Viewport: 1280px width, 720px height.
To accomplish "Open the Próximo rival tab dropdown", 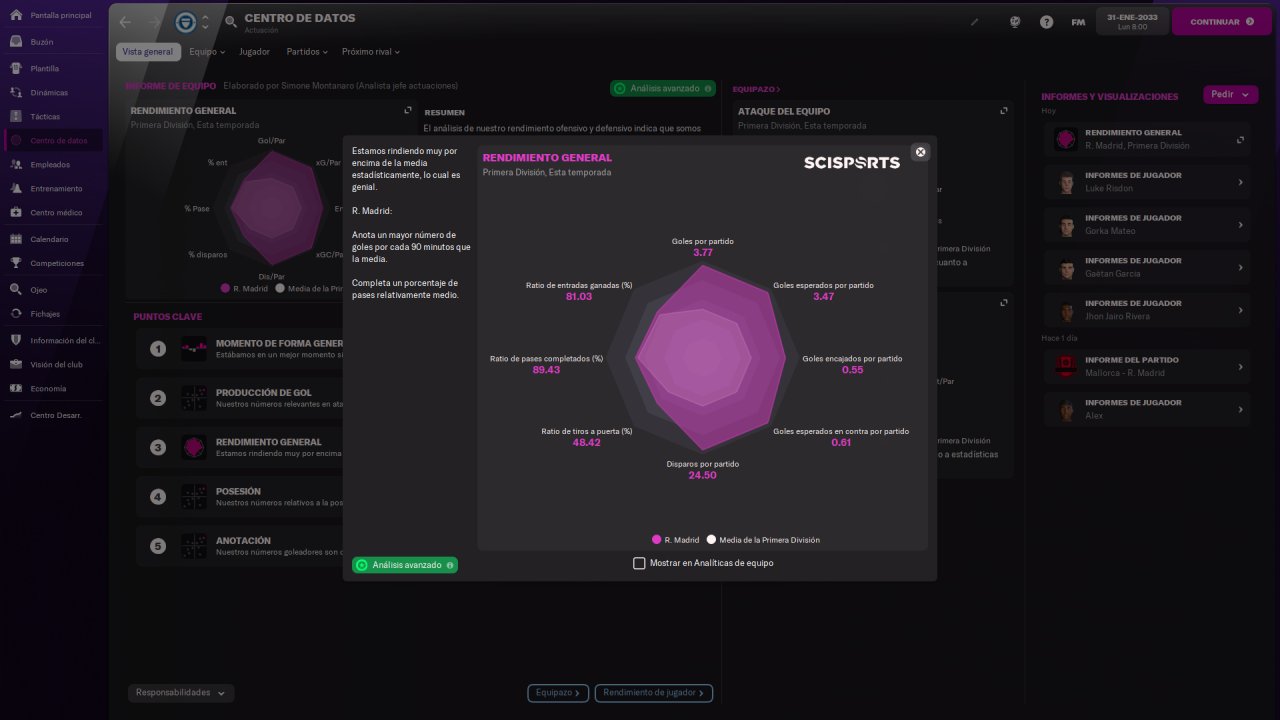I will click(x=370, y=52).
